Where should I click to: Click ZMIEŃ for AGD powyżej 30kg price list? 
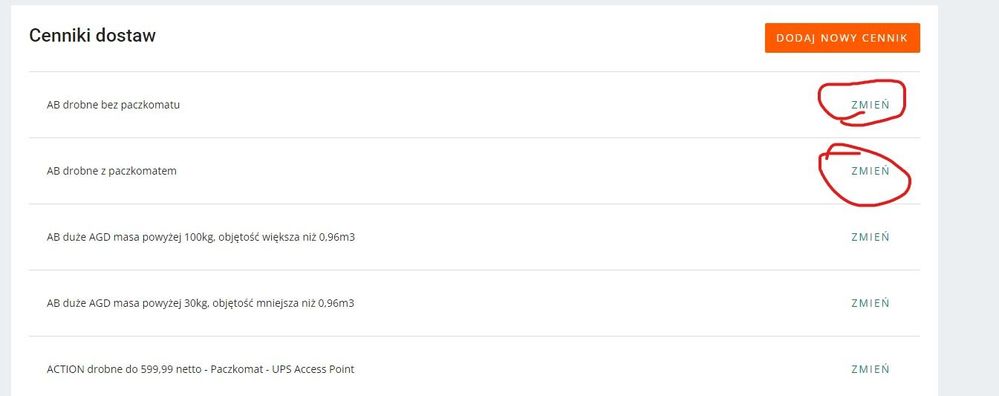[870, 303]
